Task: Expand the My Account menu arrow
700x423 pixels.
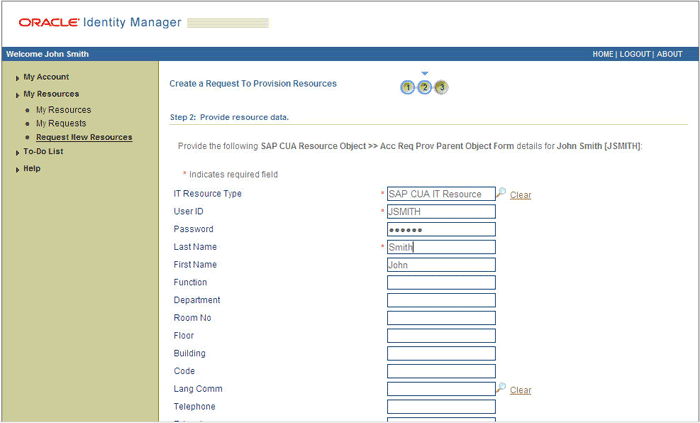Action: (x=17, y=78)
